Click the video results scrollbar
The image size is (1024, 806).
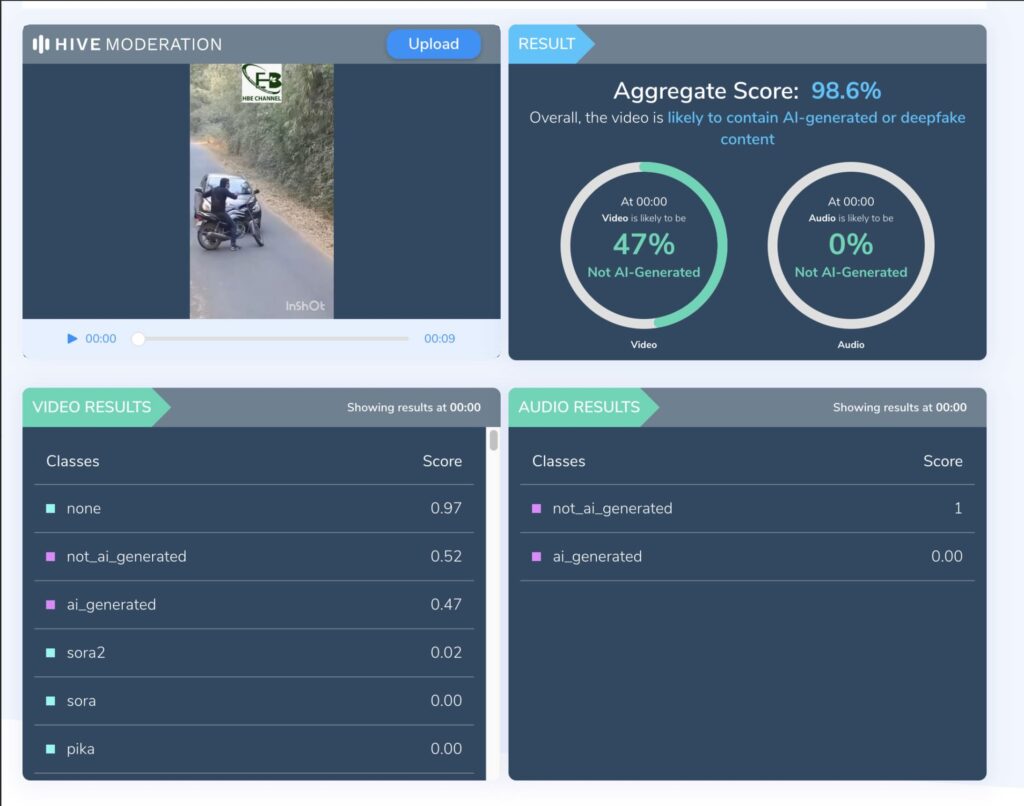click(x=493, y=441)
